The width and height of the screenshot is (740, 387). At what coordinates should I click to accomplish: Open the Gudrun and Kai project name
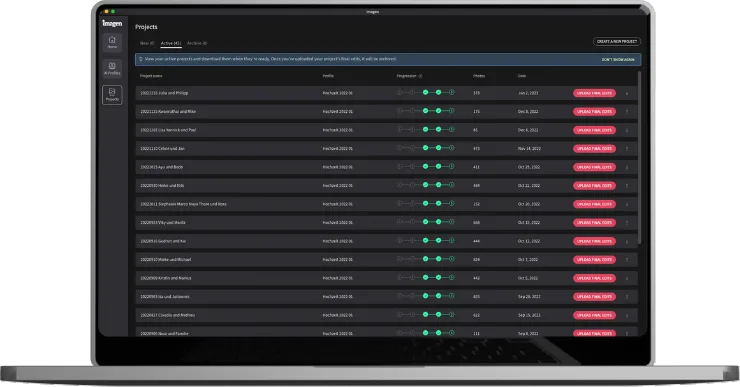(x=163, y=241)
